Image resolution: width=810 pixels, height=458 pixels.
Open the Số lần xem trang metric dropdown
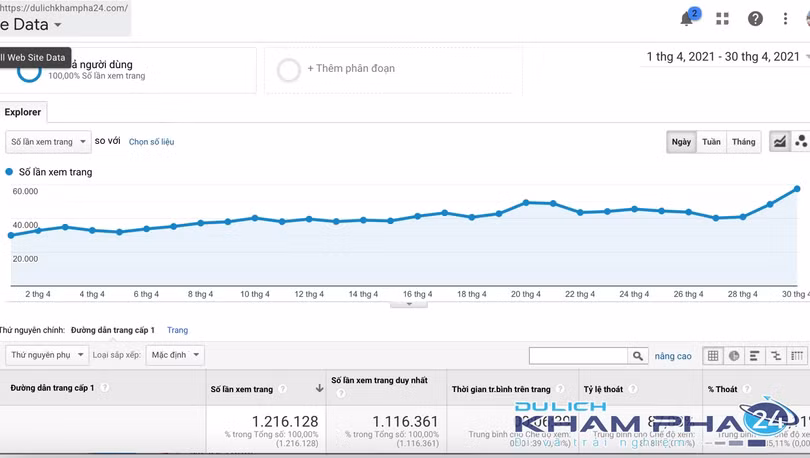point(48,142)
